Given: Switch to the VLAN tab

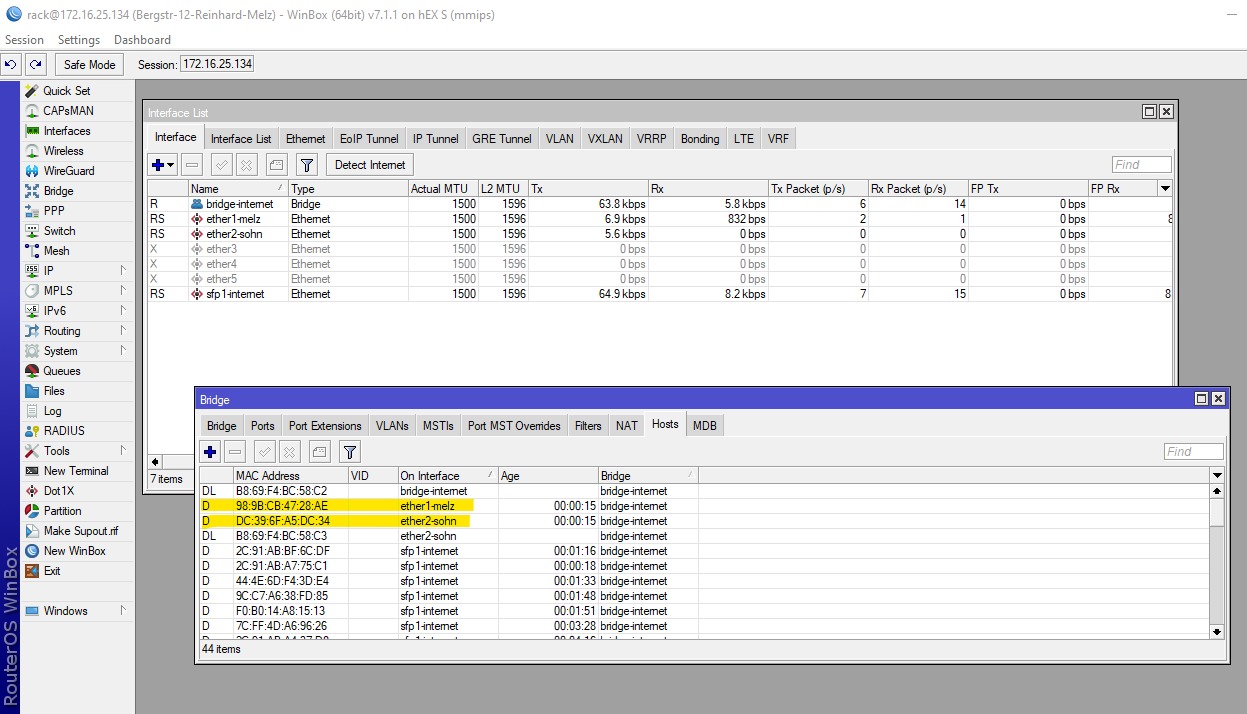Looking at the screenshot, I should [x=559, y=139].
